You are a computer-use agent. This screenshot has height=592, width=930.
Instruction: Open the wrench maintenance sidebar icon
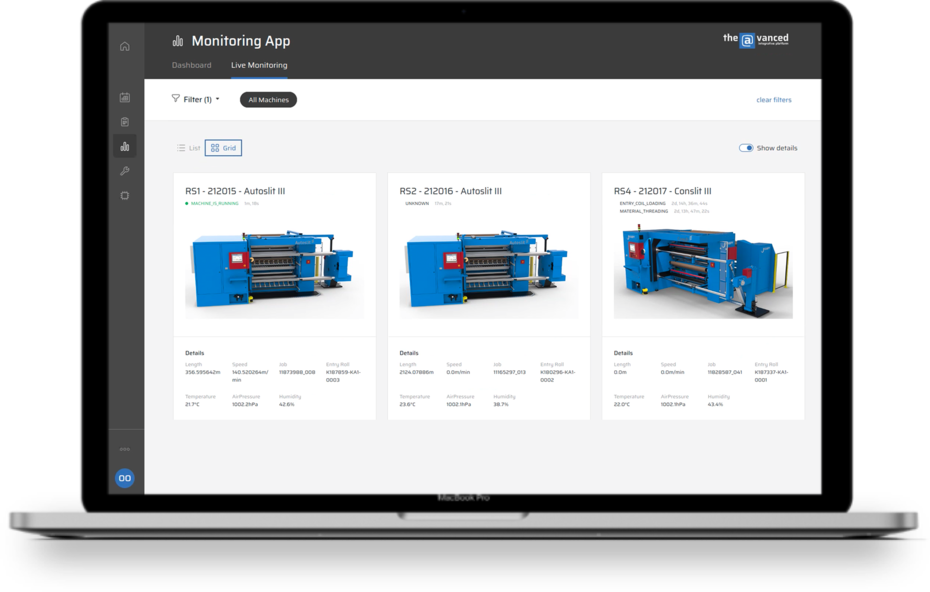[125, 171]
